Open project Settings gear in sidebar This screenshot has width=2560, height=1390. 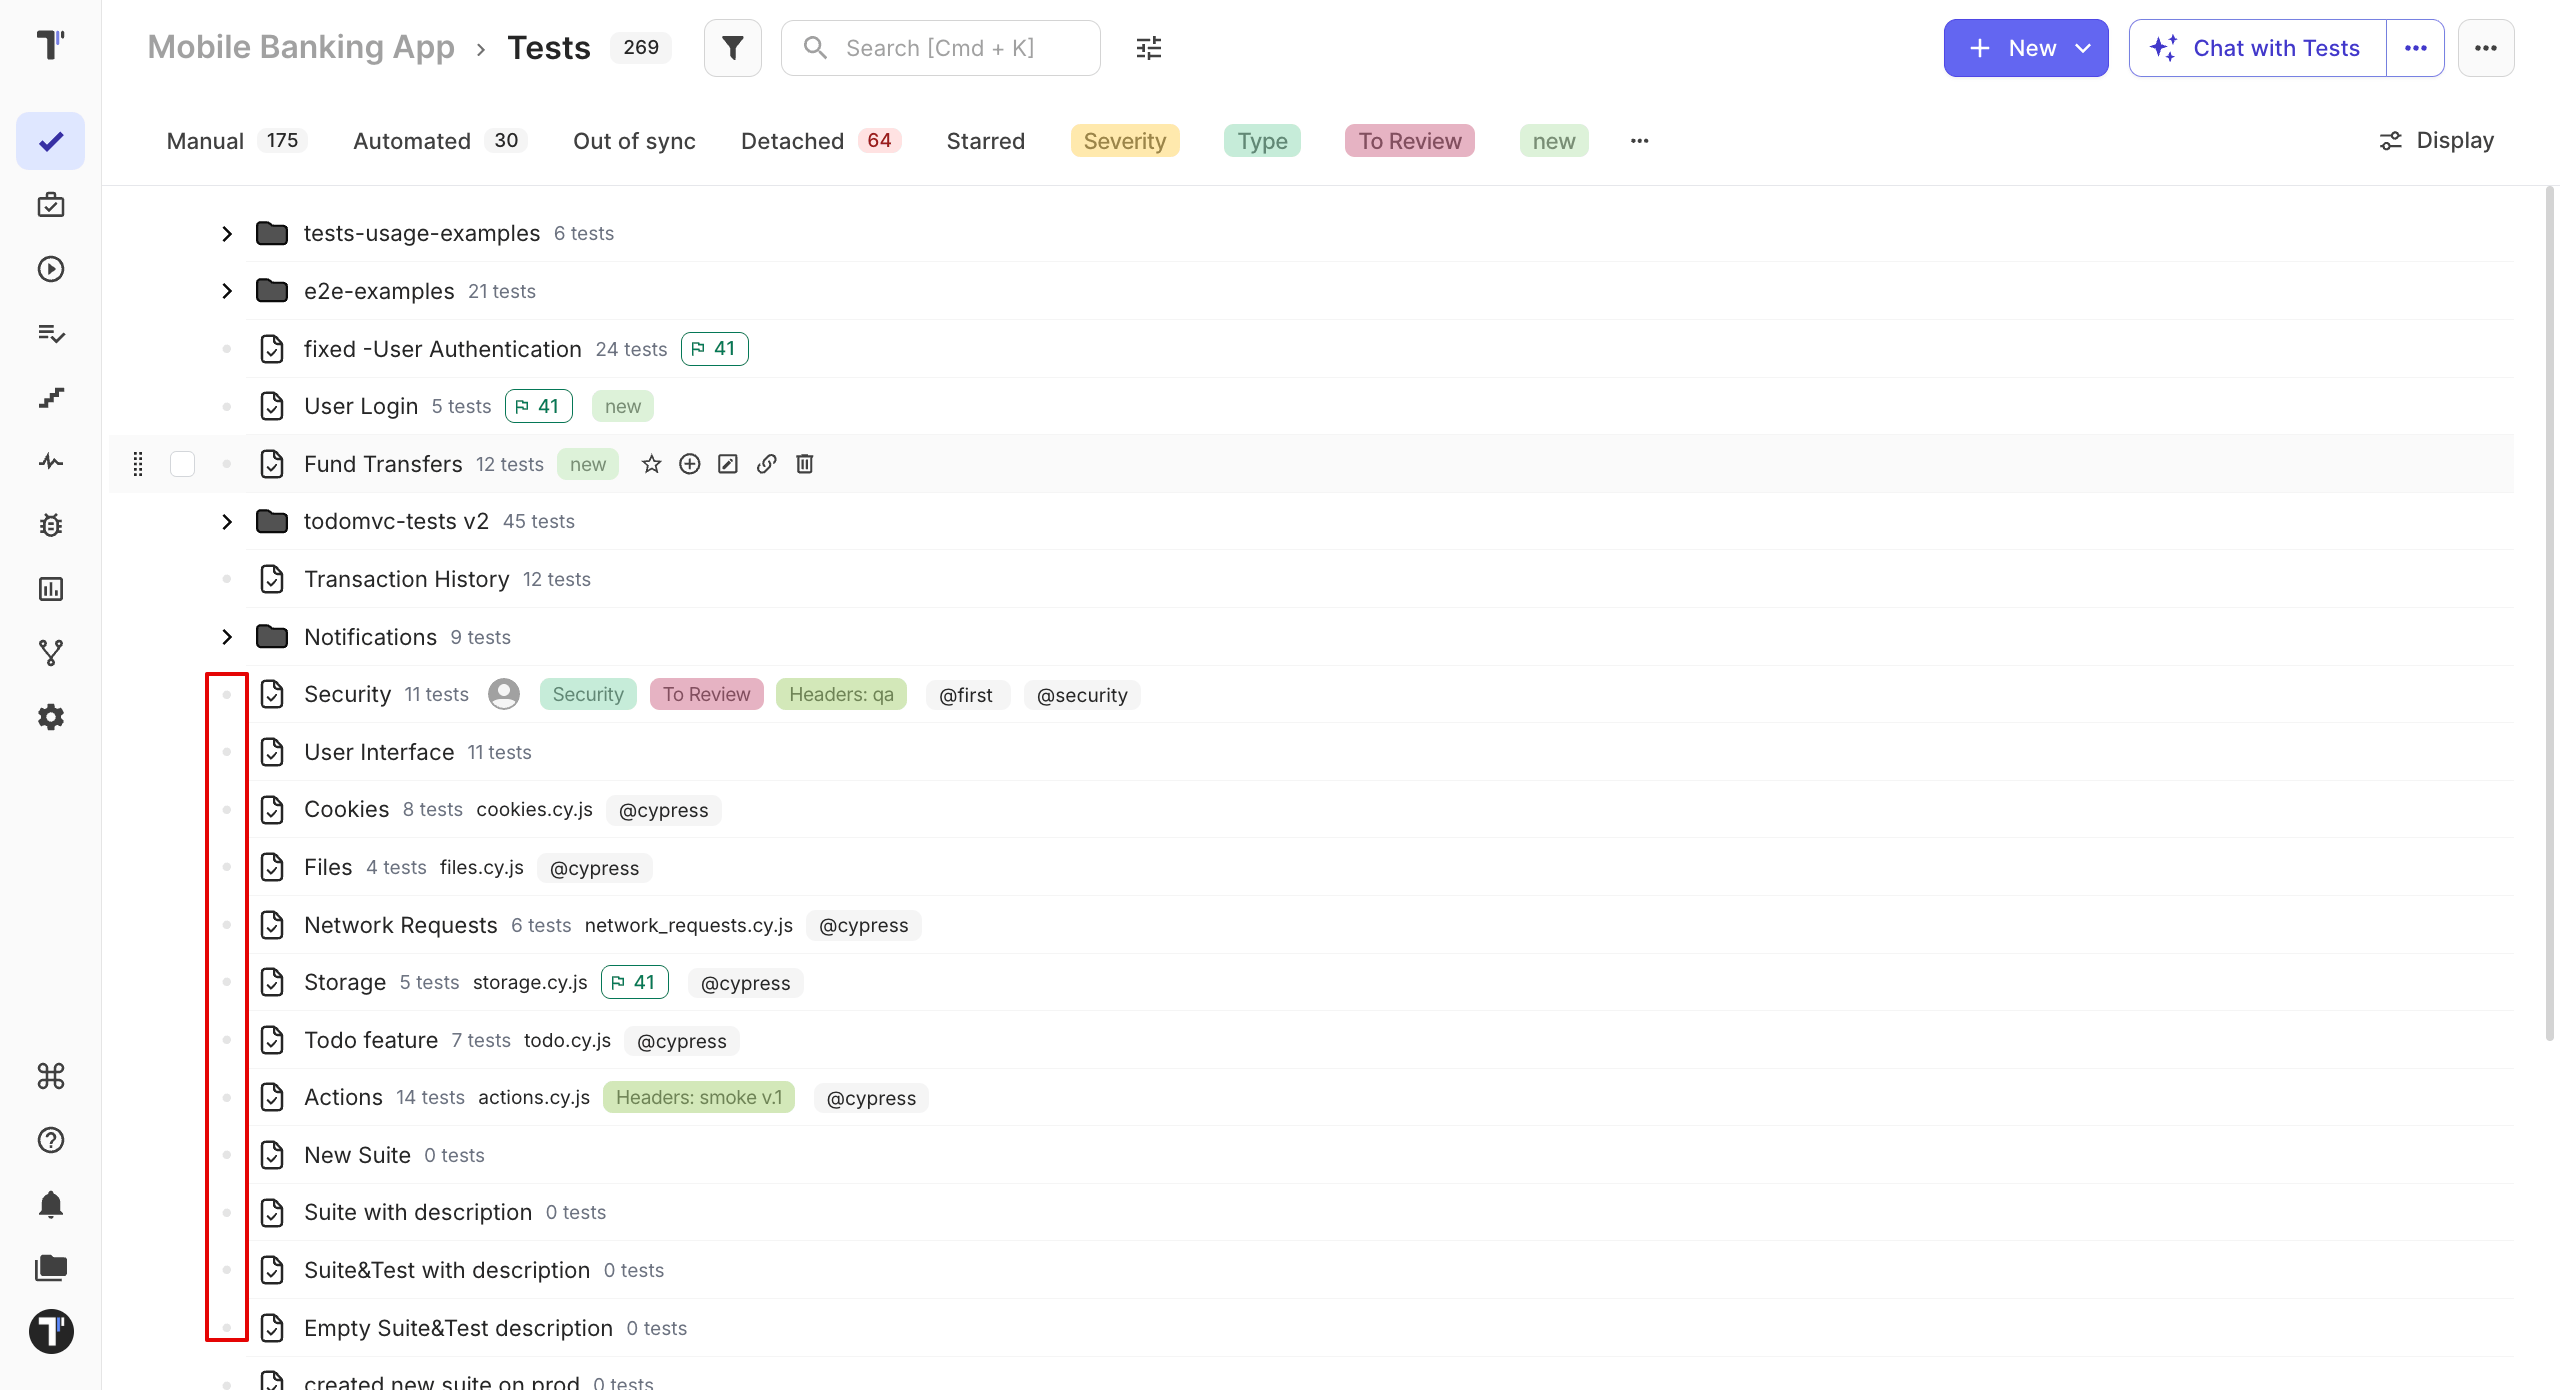click(x=51, y=717)
